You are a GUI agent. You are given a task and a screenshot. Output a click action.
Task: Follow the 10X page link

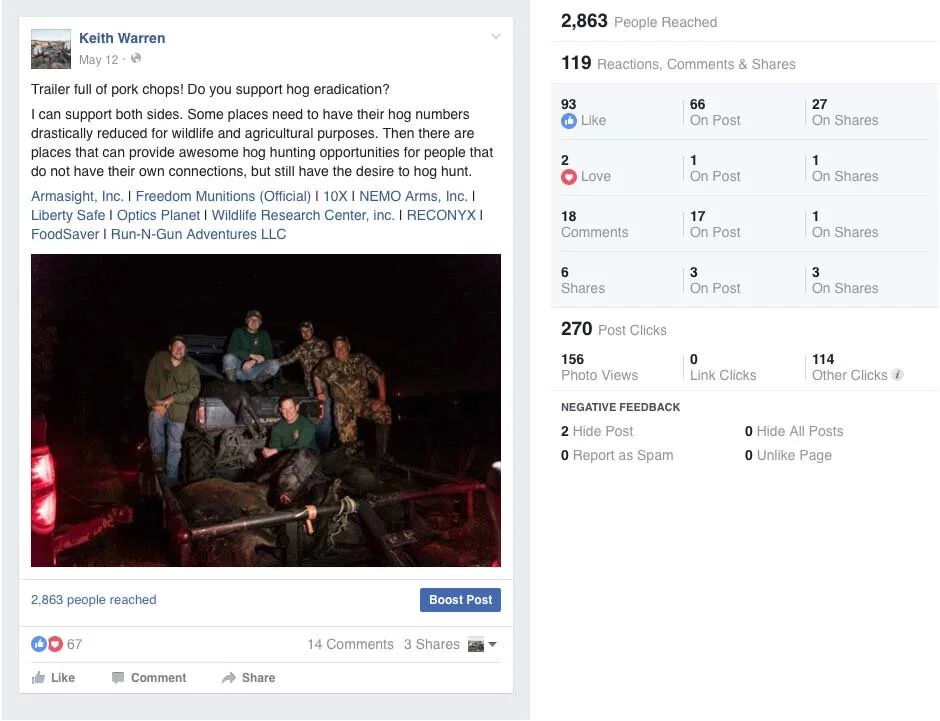click(335, 197)
